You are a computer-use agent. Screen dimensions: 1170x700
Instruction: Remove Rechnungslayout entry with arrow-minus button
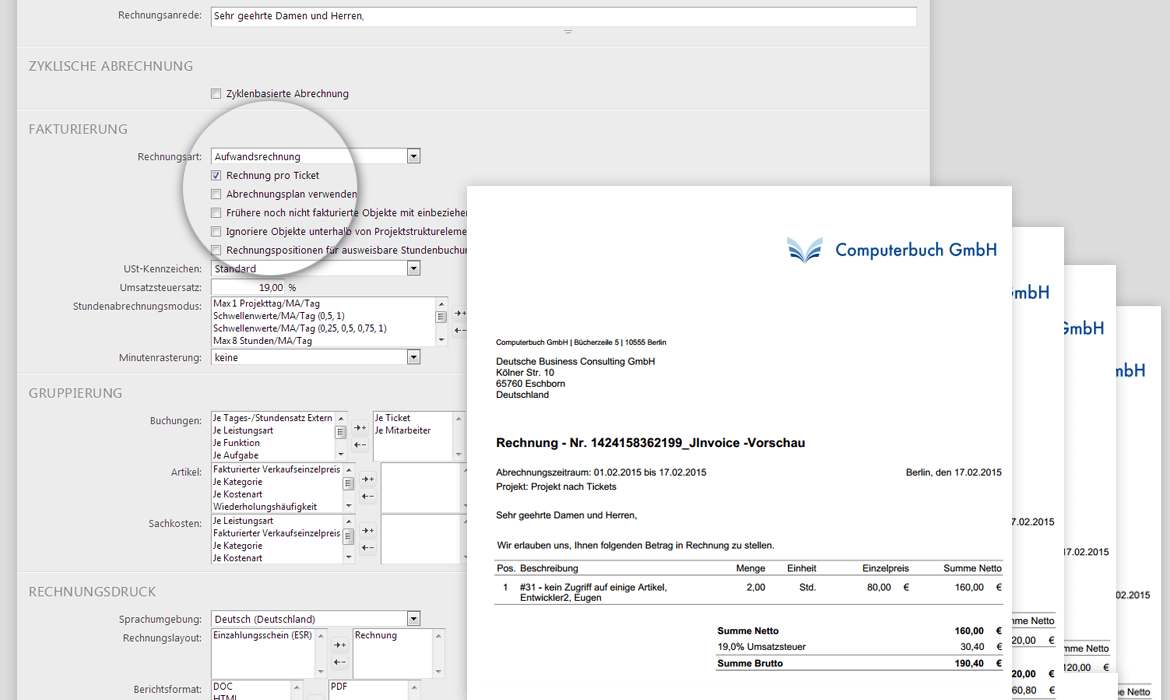[x=340, y=662]
